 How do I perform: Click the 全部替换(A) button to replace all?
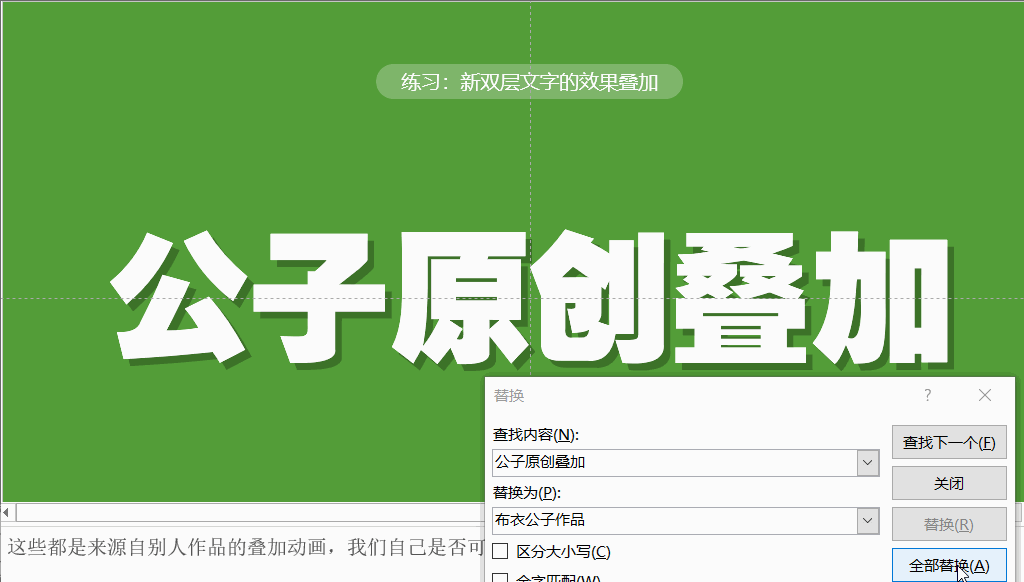(x=948, y=563)
